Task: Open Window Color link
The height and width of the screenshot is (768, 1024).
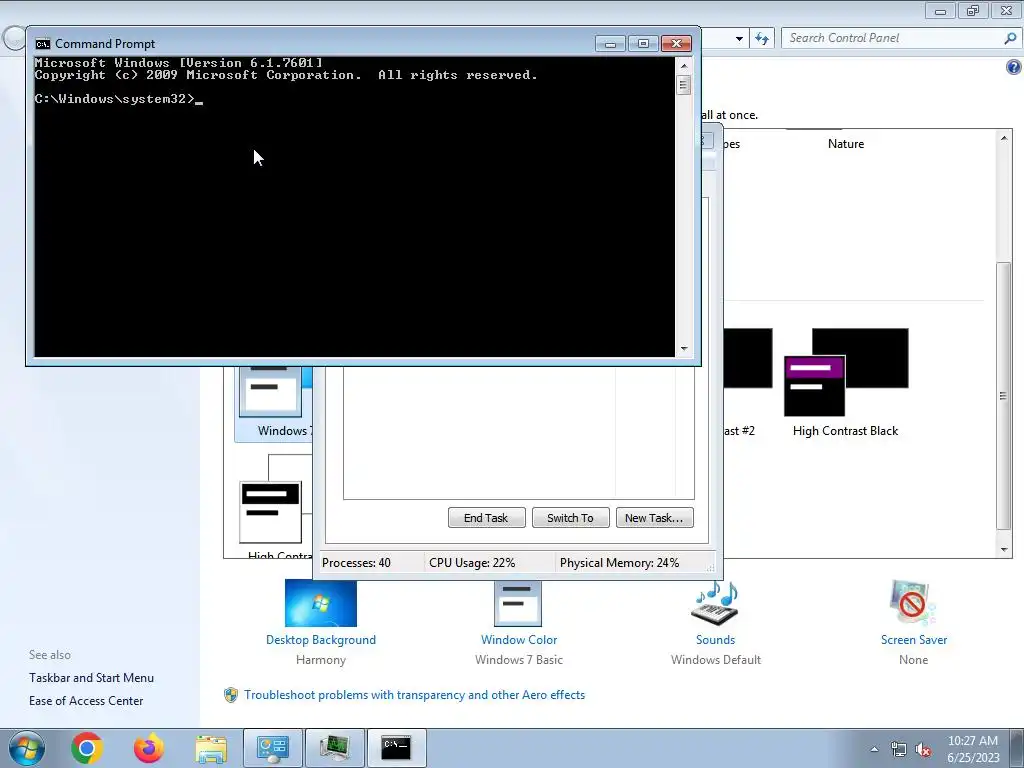Action: (519, 640)
